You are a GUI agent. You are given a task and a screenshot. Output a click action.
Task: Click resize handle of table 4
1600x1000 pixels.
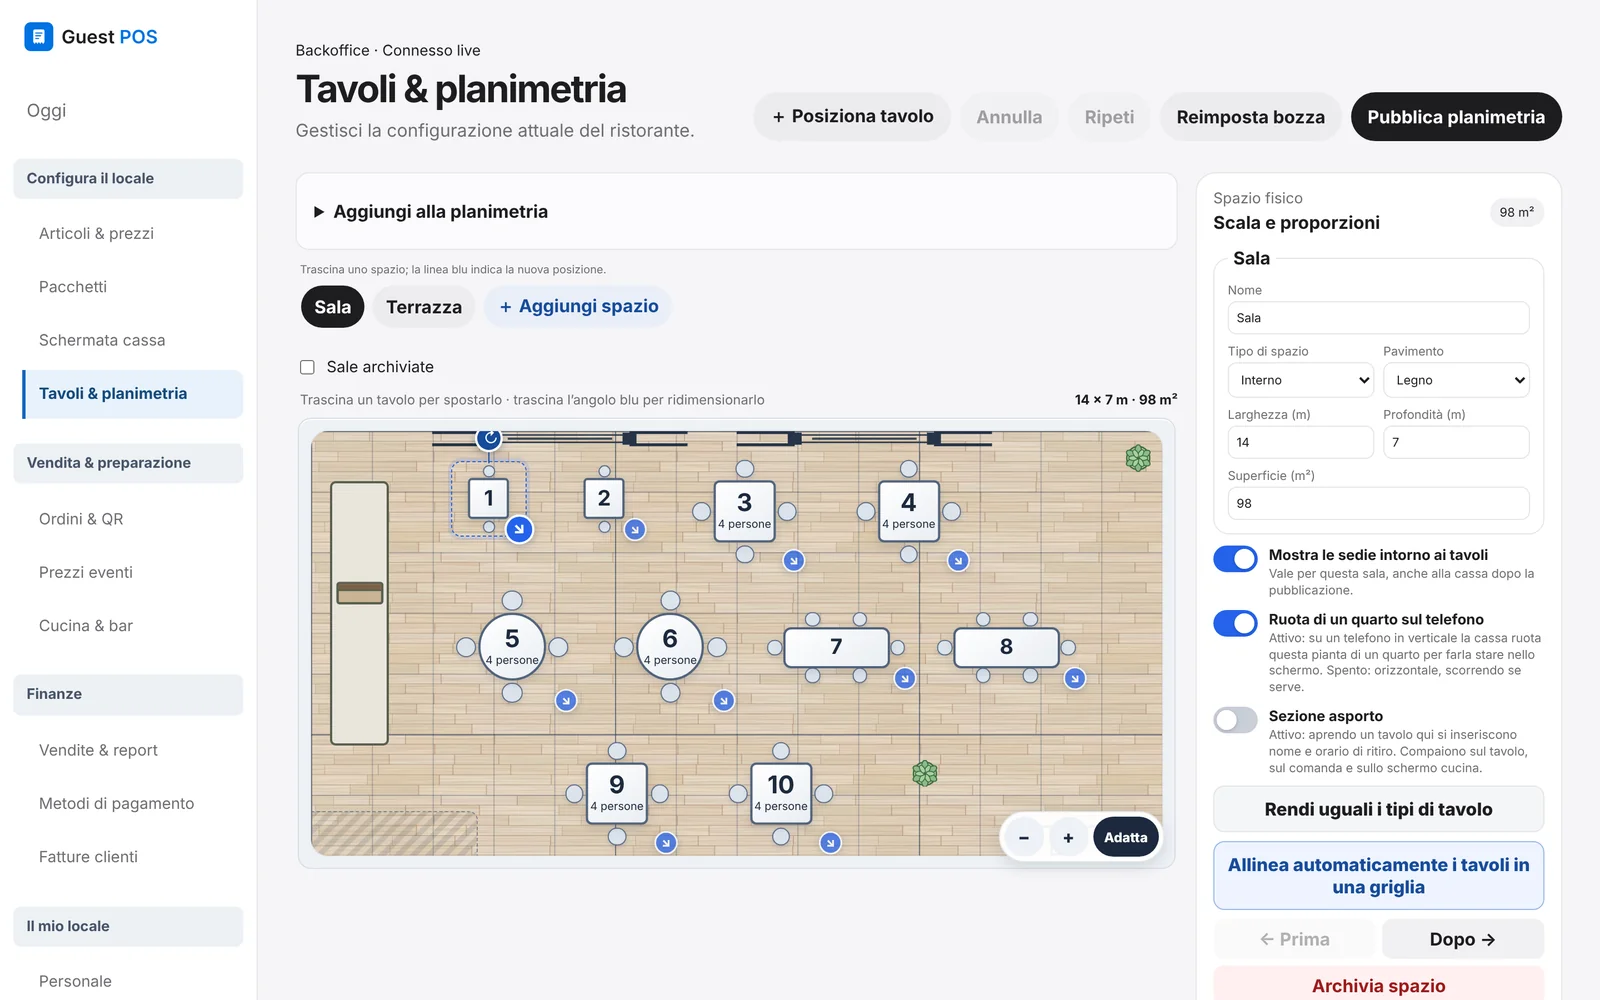(x=958, y=561)
